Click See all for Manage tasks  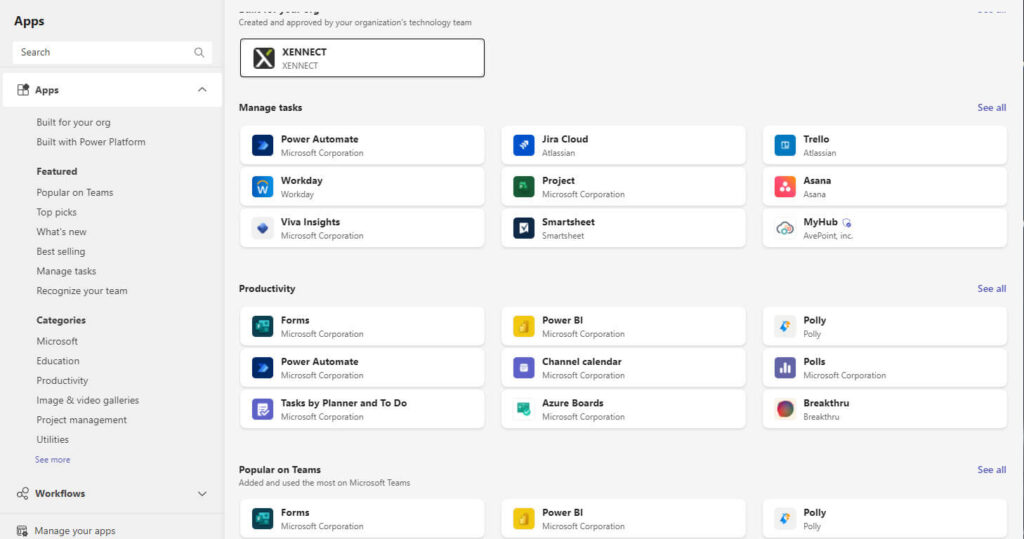pos(991,108)
